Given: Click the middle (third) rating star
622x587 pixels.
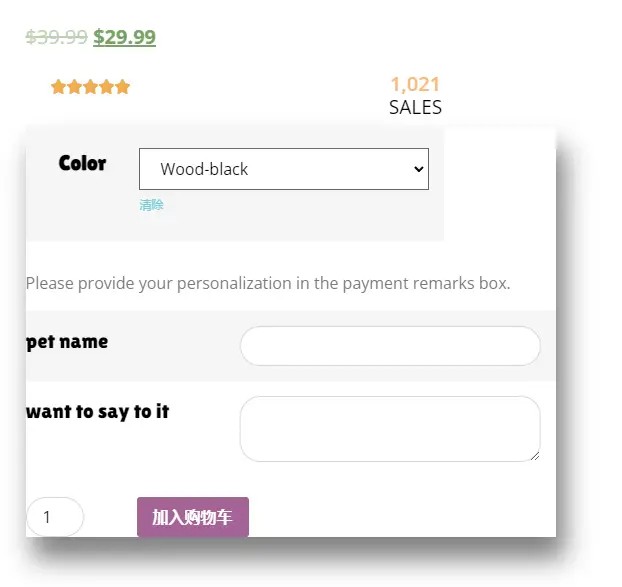Looking at the screenshot, I should pyautogui.click(x=91, y=87).
